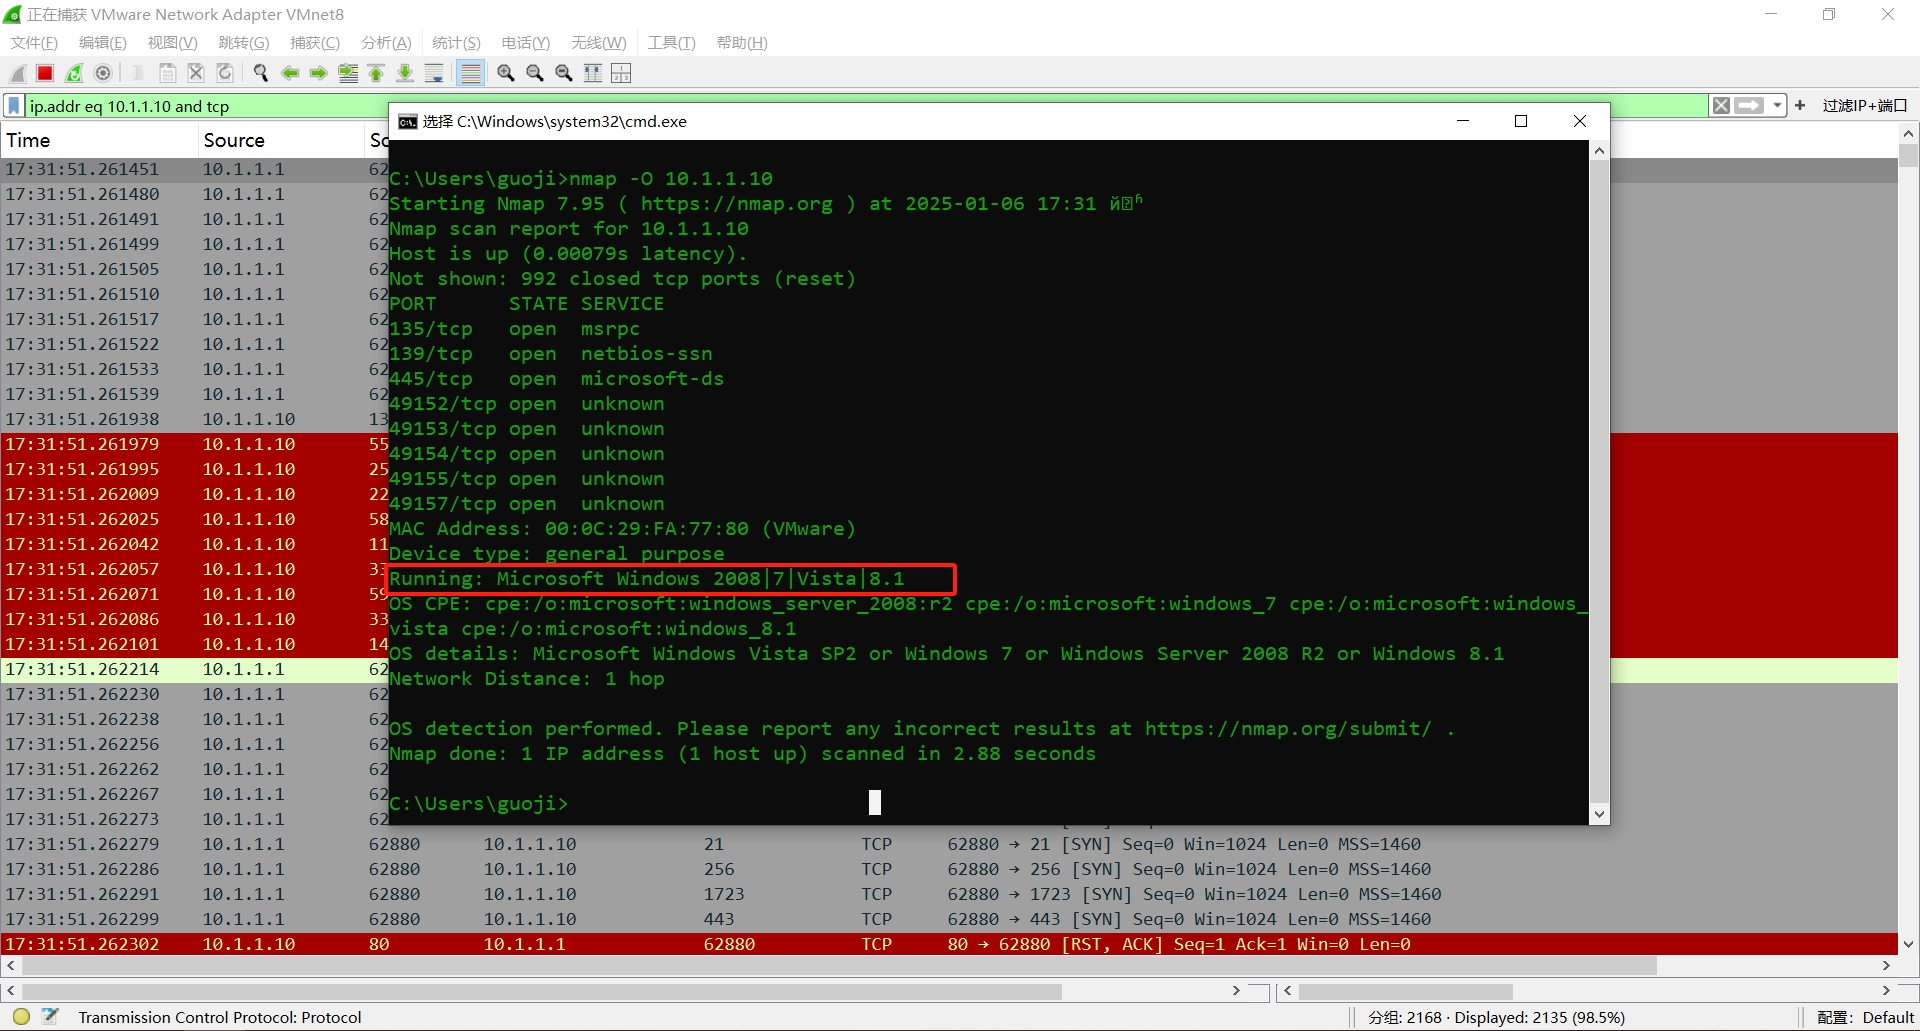
Task: Open the 视图(V) menu
Action: click(x=172, y=43)
